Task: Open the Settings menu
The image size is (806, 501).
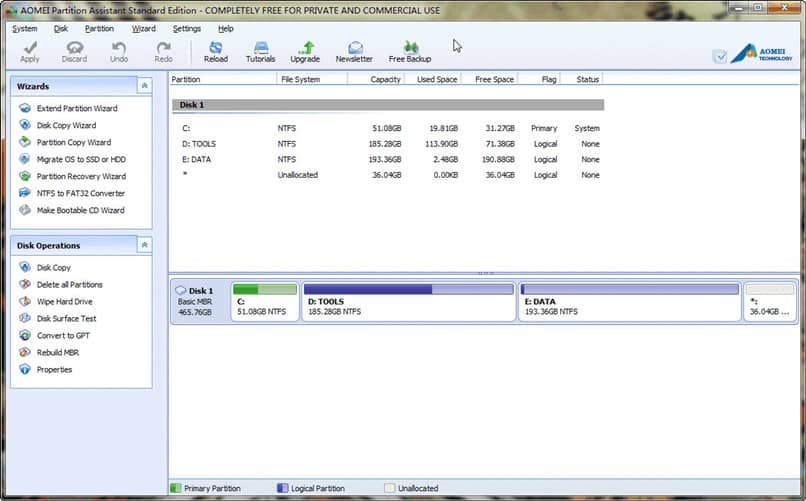Action: point(186,29)
